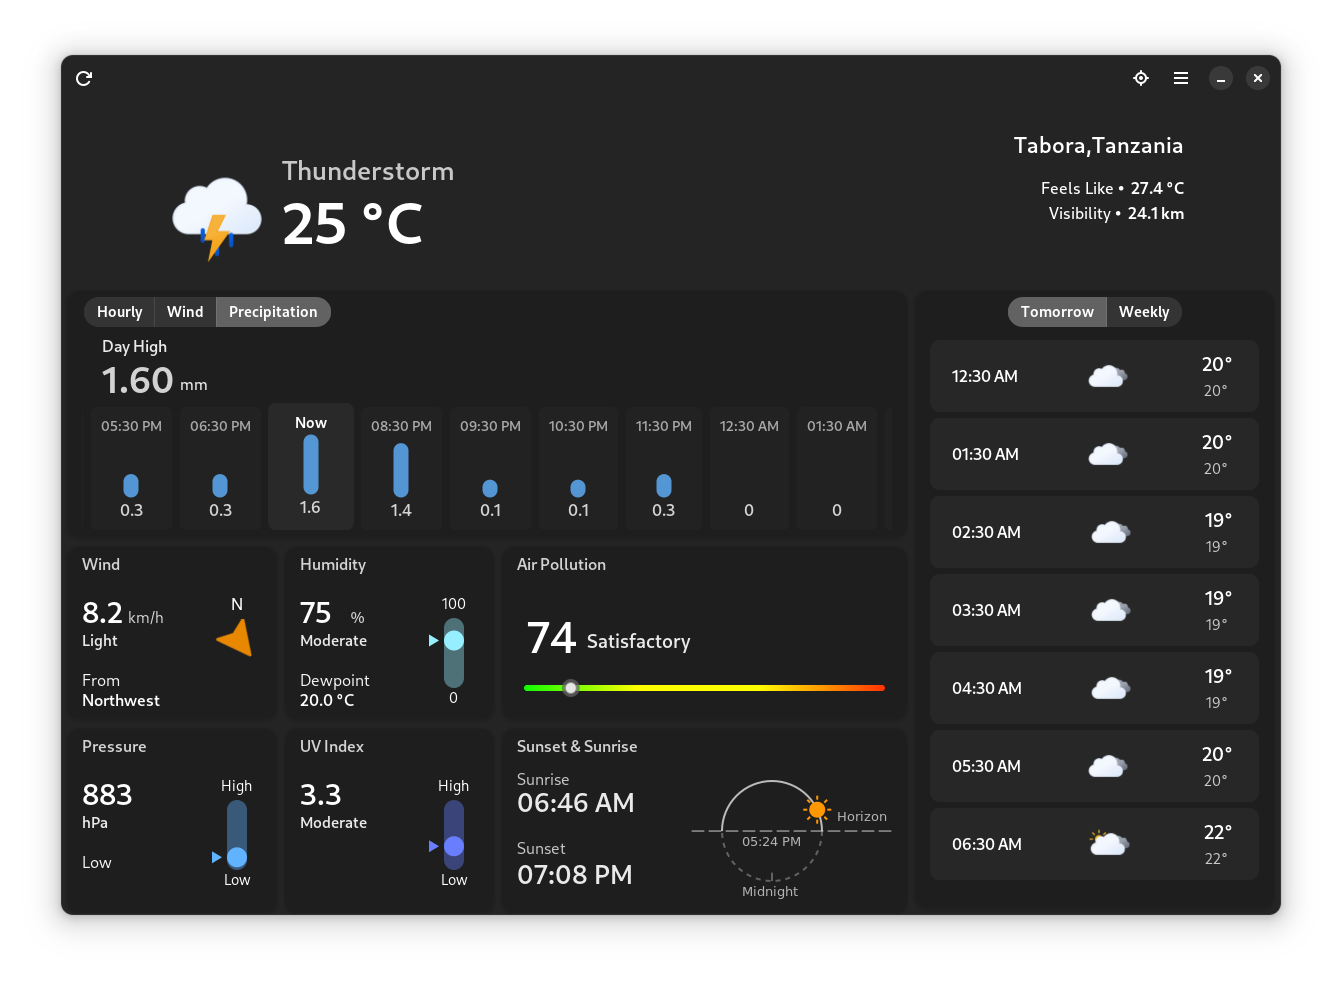The width and height of the screenshot is (1342, 982).
Task: Click the air pollution gradient slider knob
Action: coord(571,688)
